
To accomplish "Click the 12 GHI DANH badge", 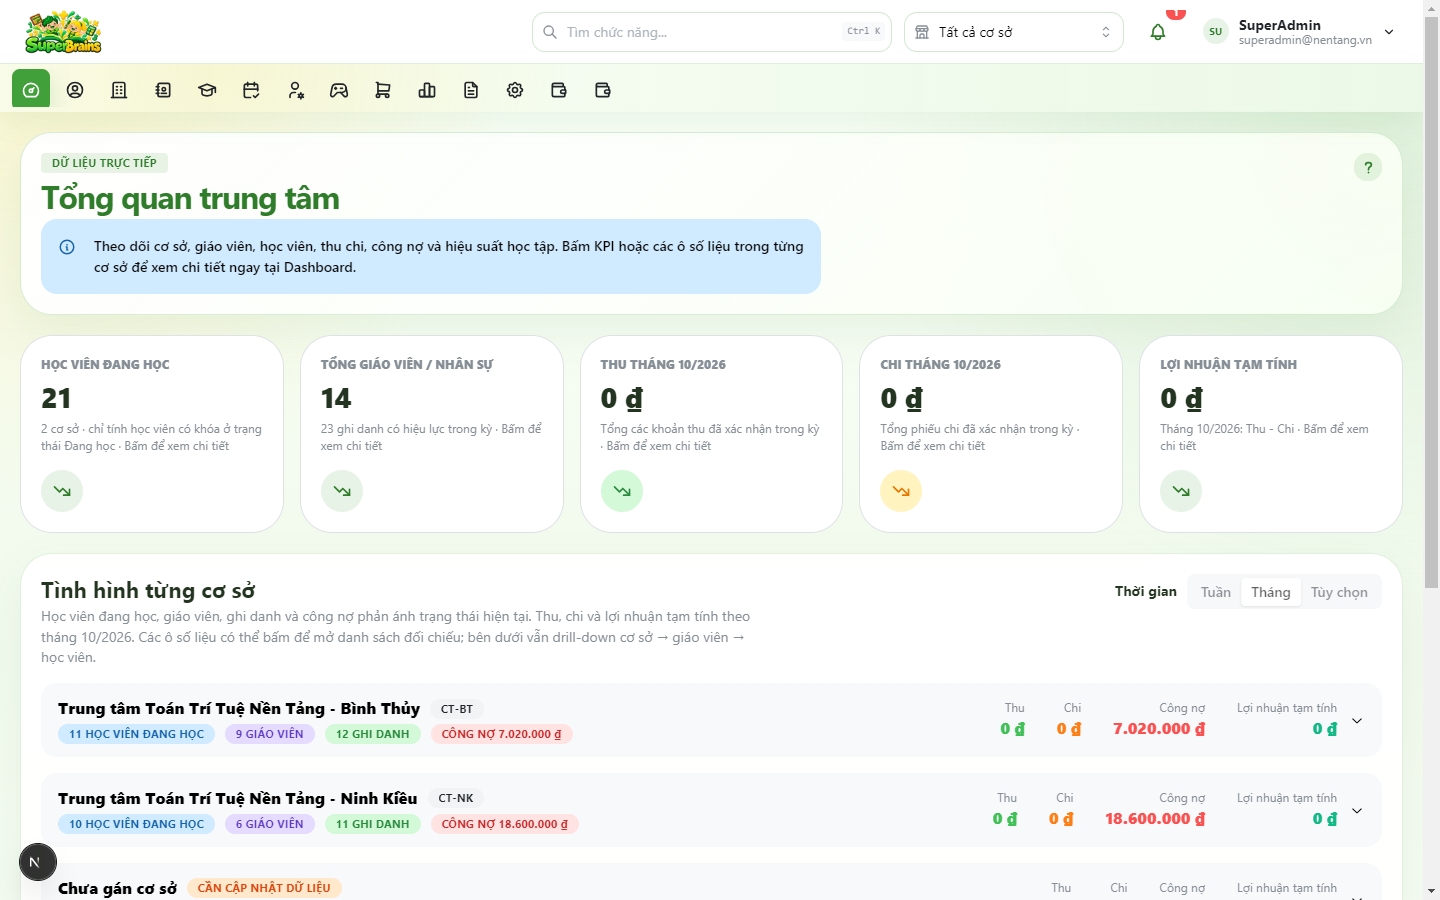I will [373, 734].
